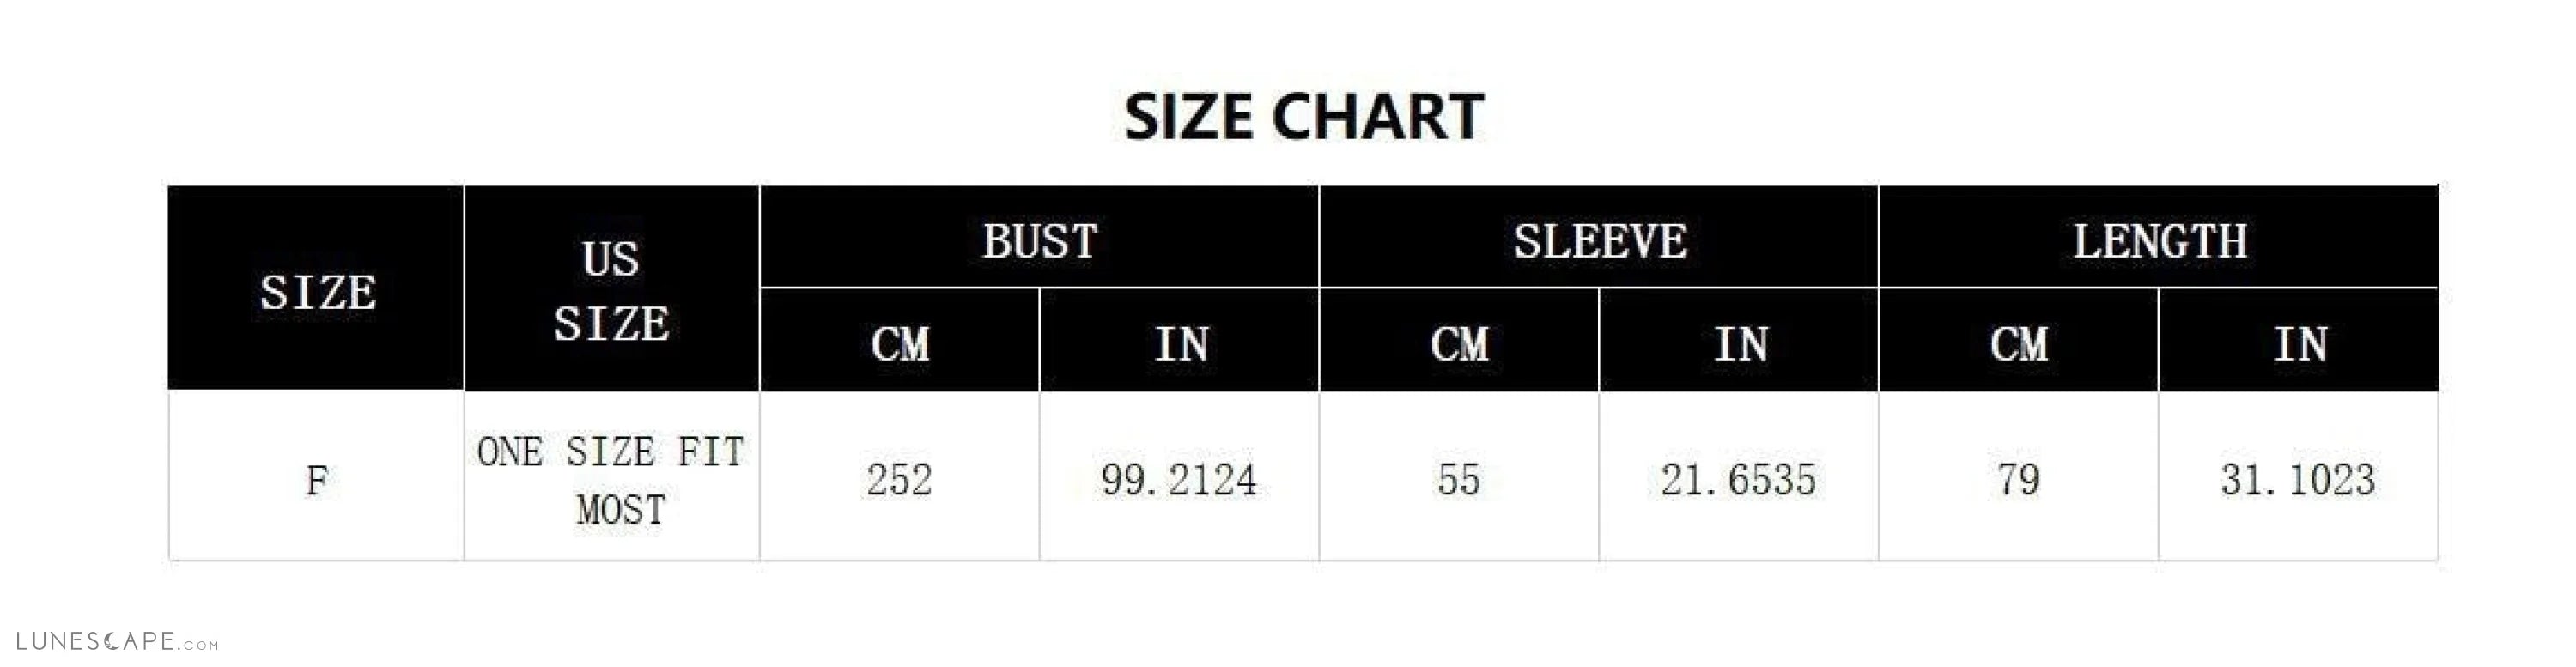Select the CM subheader under LENGTH
The height and width of the screenshot is (667, 2576).
click(2019, 340)
